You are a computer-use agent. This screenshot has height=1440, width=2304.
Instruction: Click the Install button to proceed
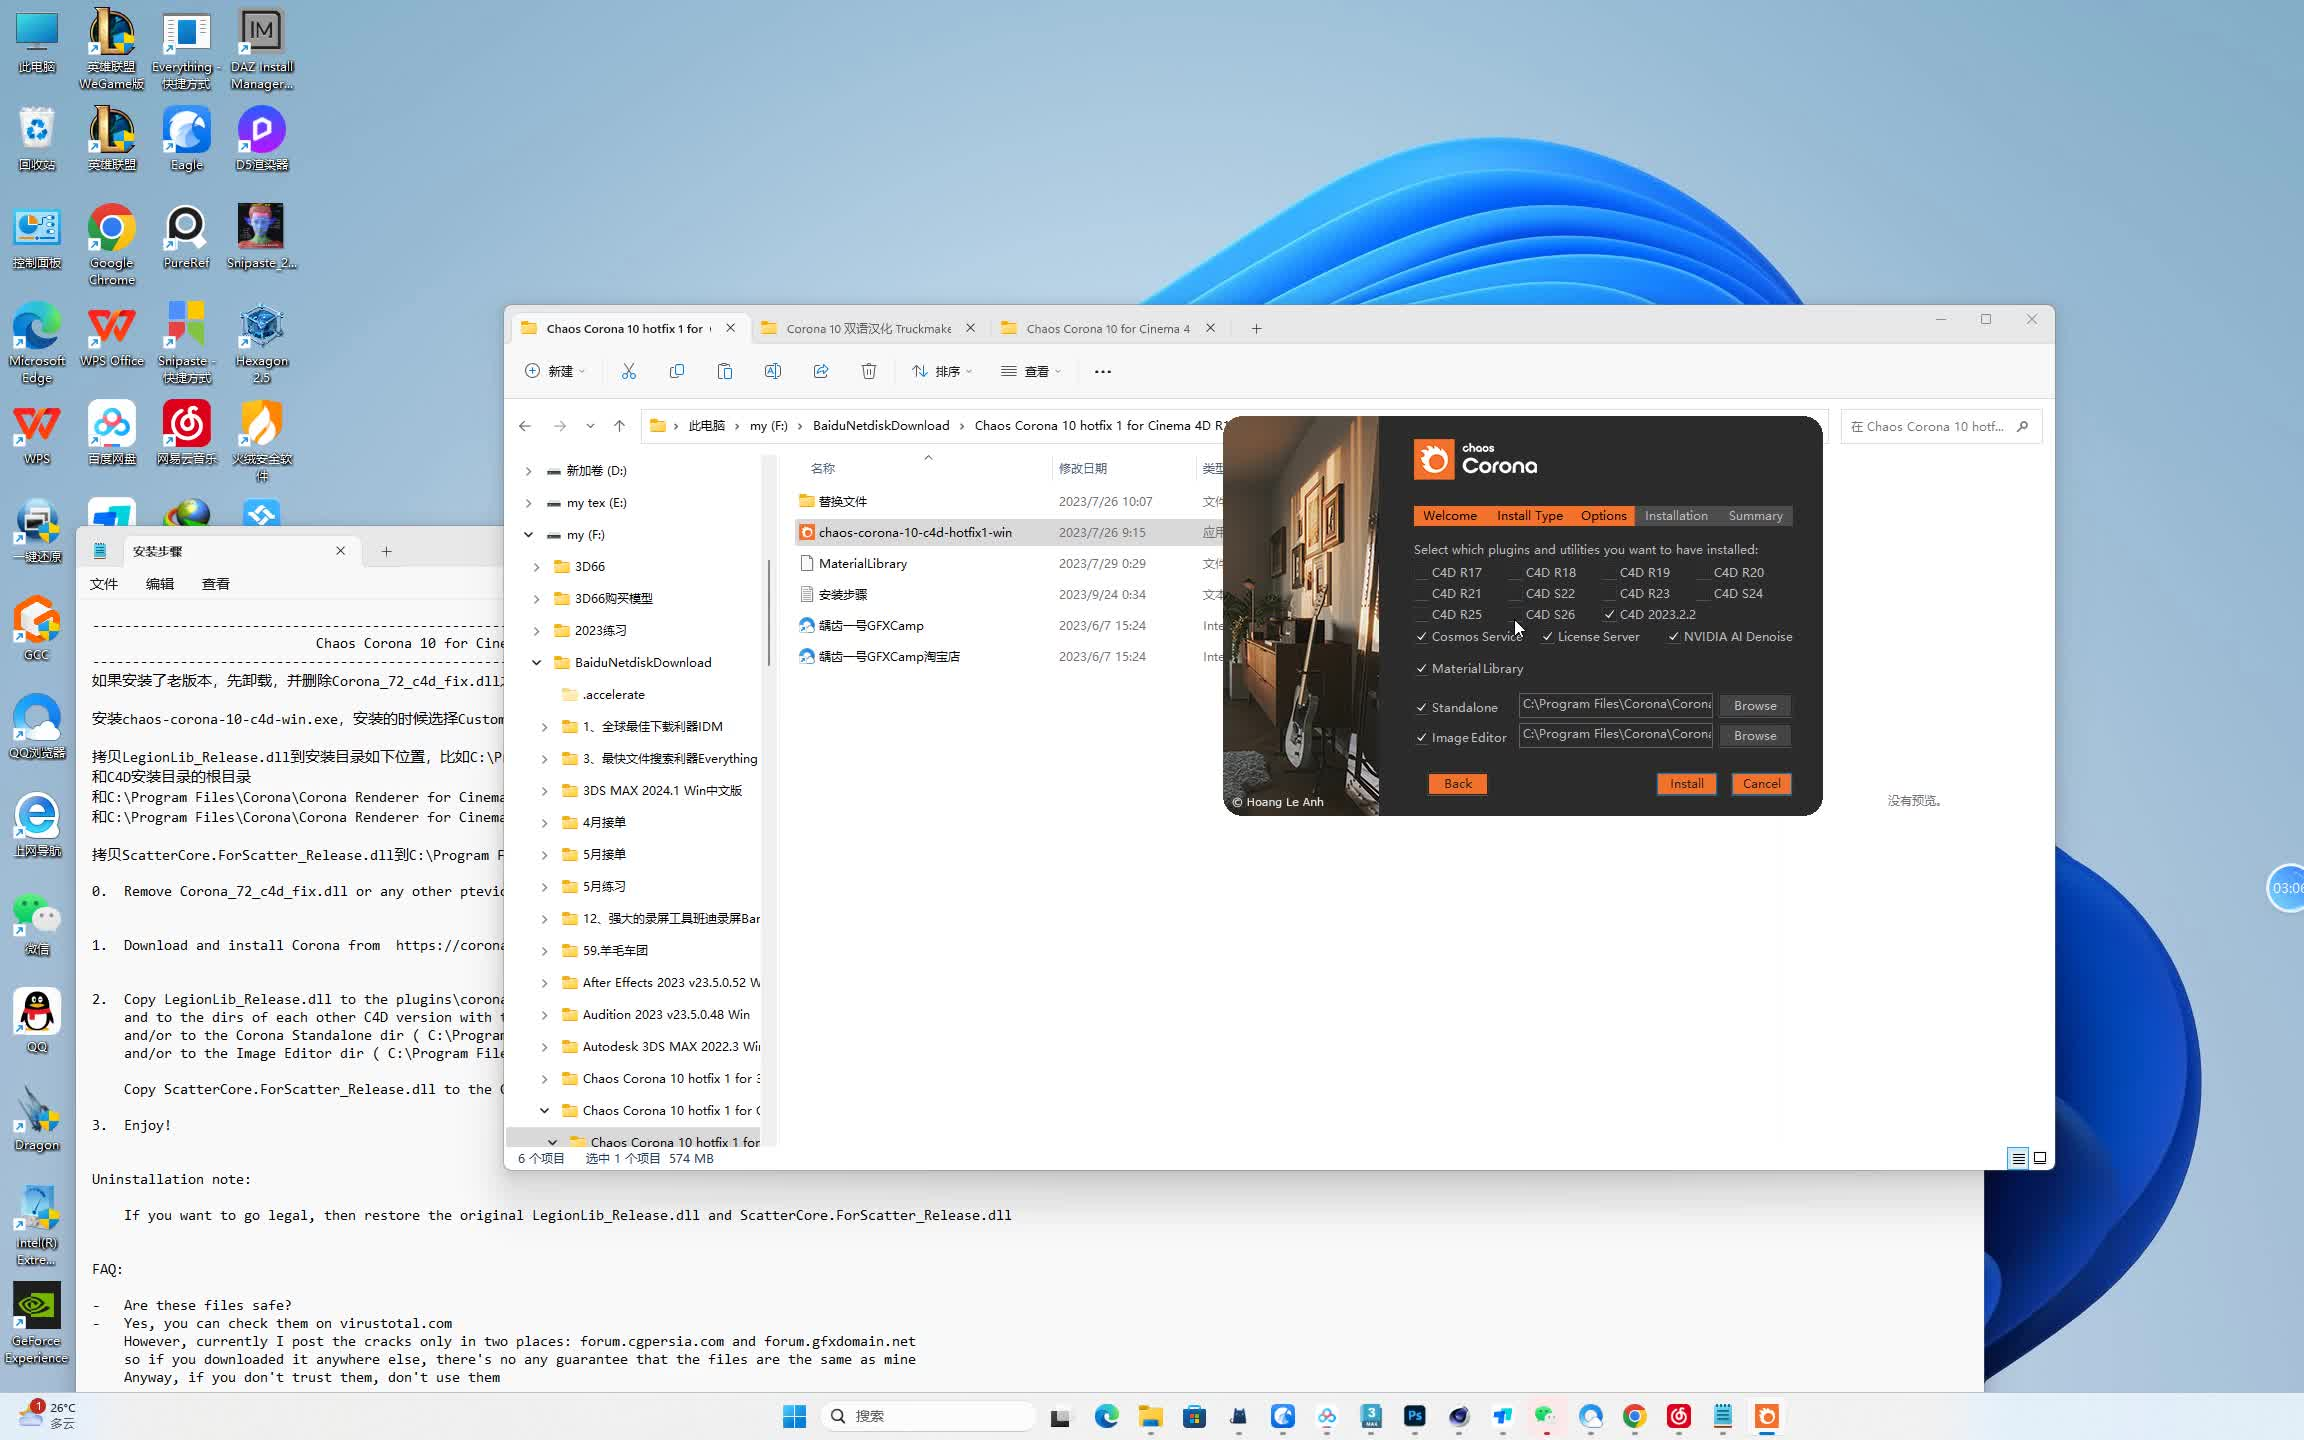pyautogui.click(x=1685, y=783)
